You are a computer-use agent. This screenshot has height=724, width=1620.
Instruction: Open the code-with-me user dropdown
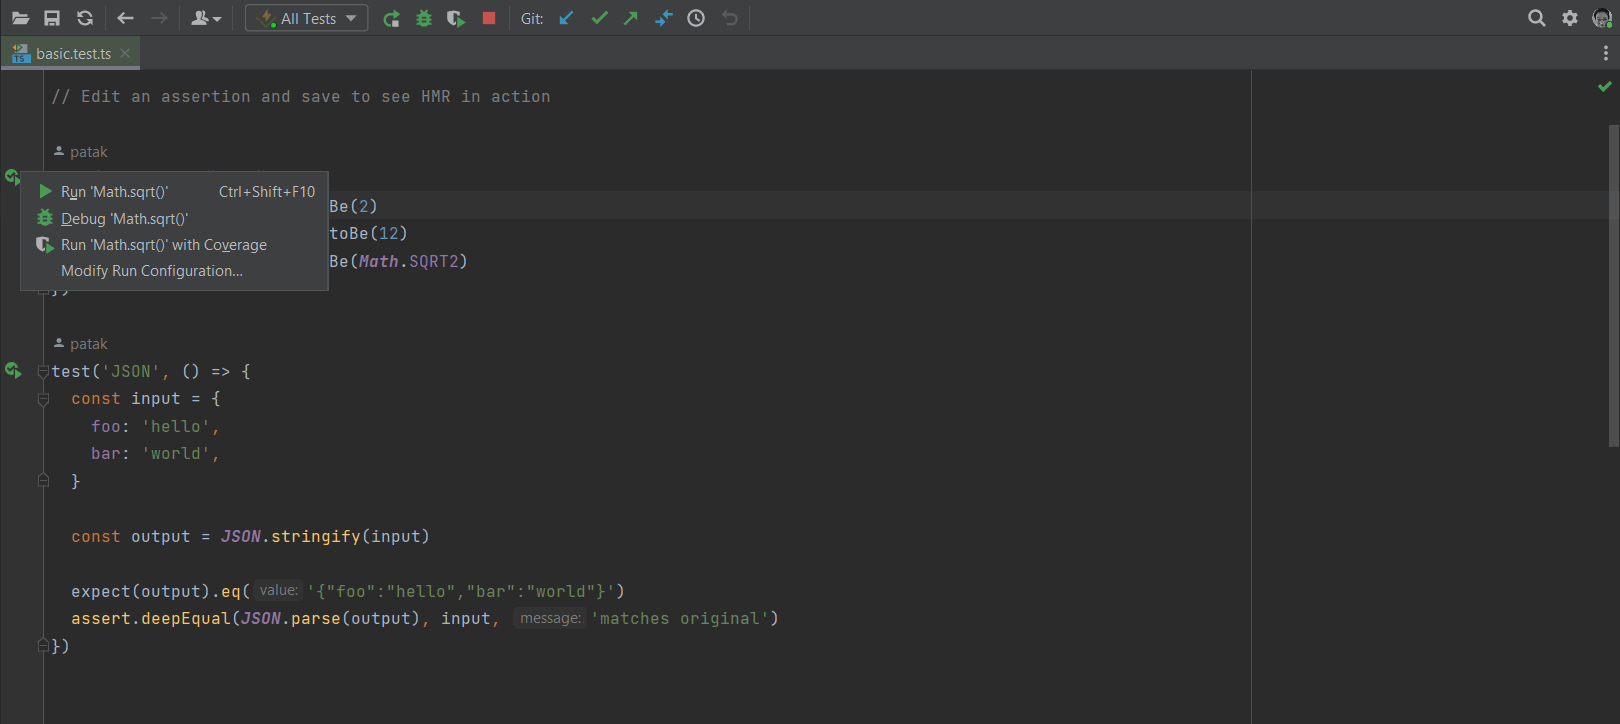(206, 18)
